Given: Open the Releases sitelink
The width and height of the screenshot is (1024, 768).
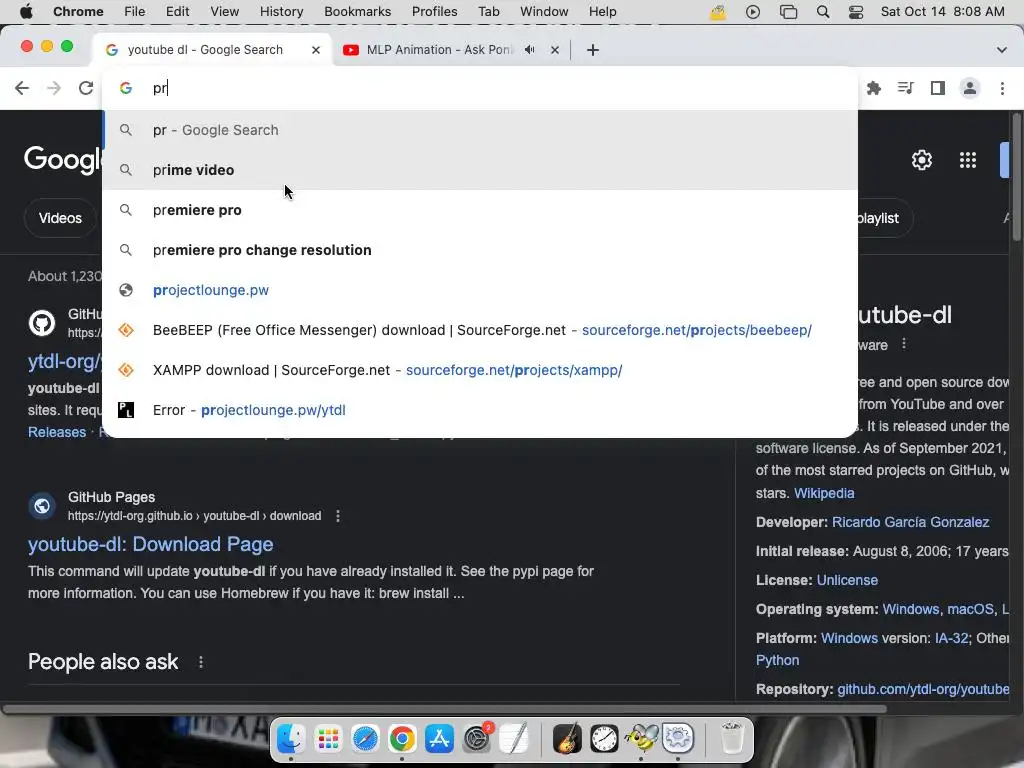Looking at the screenshot, I should (57, 432).
